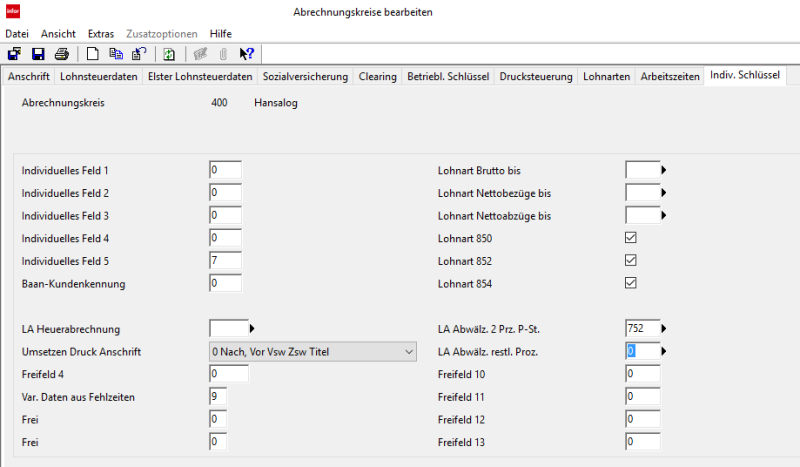
Task: Open the Hilfe menu
Action: click(220, 34)
